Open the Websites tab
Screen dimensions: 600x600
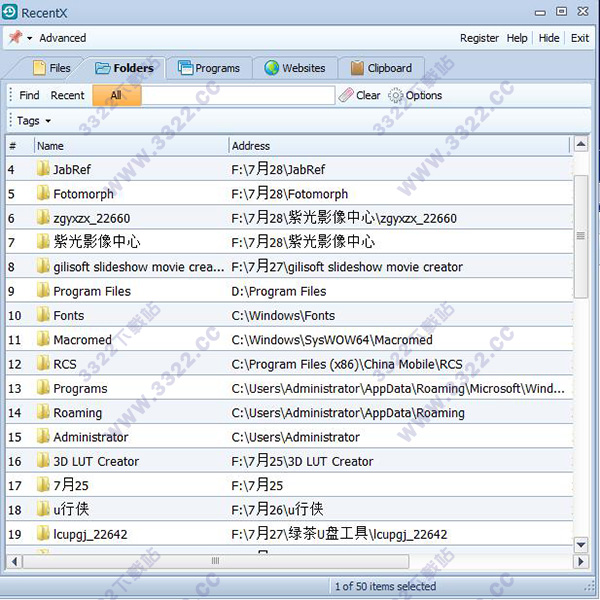pos(295,68)
